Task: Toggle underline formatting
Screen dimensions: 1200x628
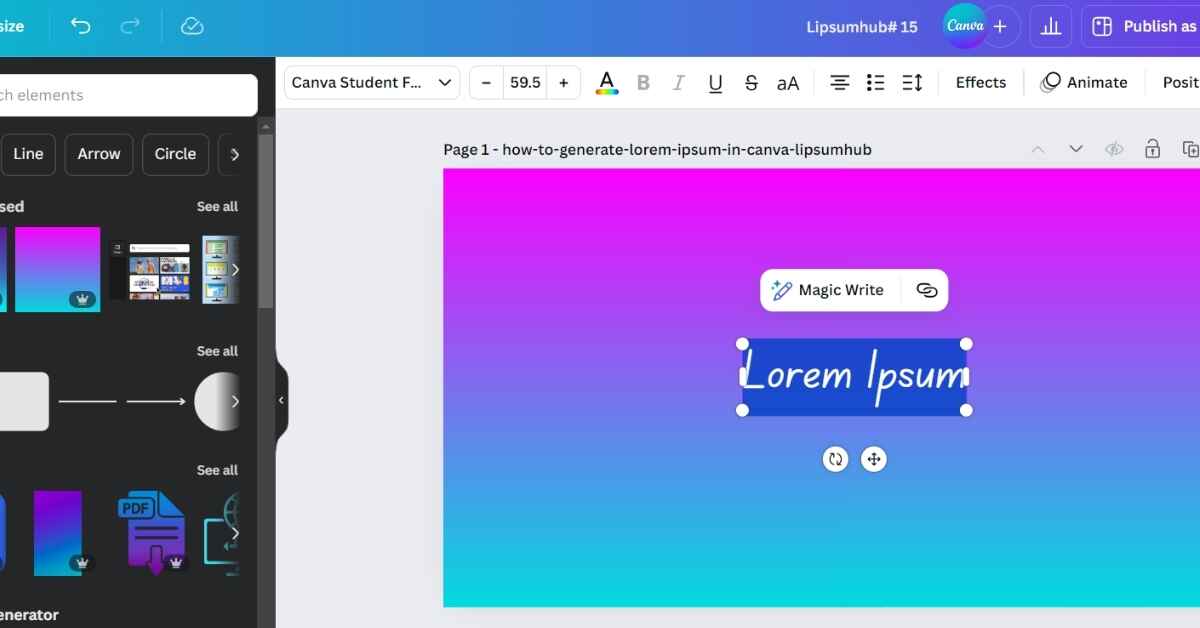Action: point(715,83)
